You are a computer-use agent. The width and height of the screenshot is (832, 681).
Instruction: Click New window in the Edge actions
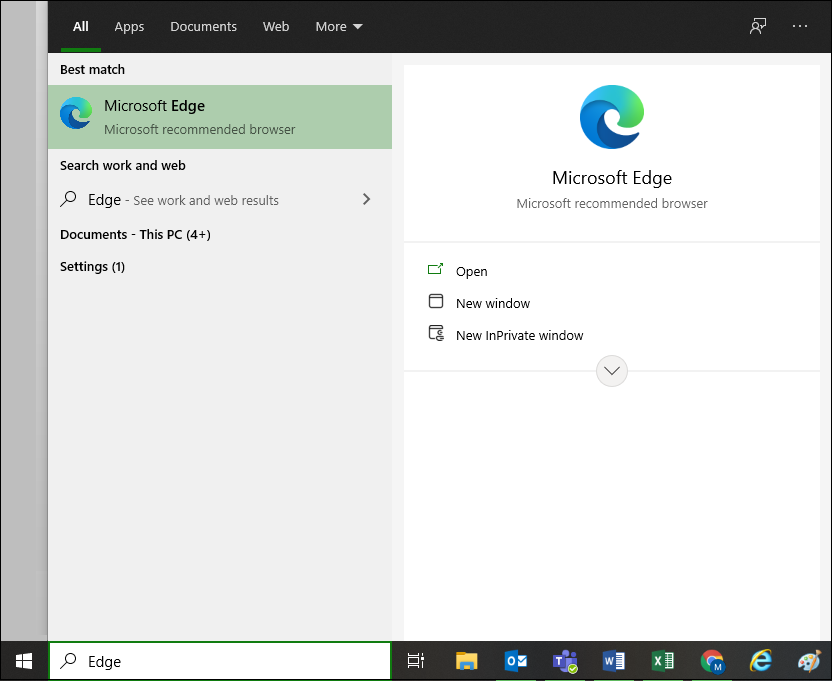coord(492,303)
